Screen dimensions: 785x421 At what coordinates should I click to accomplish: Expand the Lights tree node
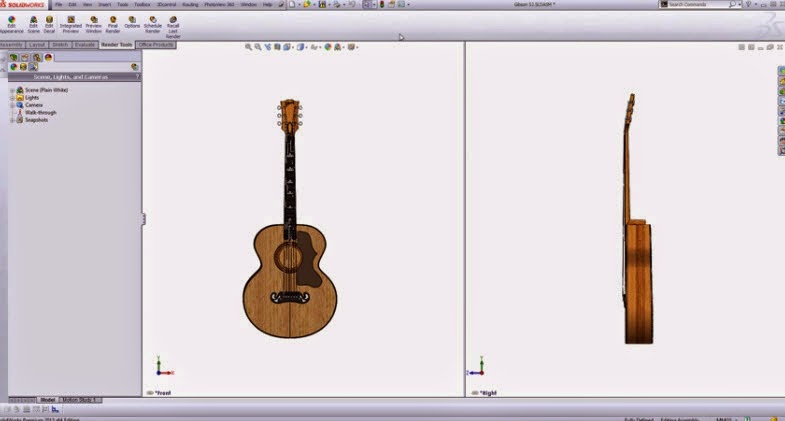tap(12, 98)
